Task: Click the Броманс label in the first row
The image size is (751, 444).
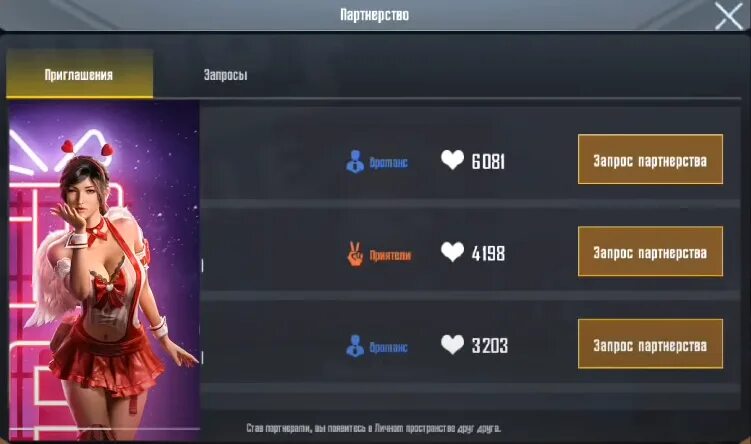Action: (x=388, y=163)
